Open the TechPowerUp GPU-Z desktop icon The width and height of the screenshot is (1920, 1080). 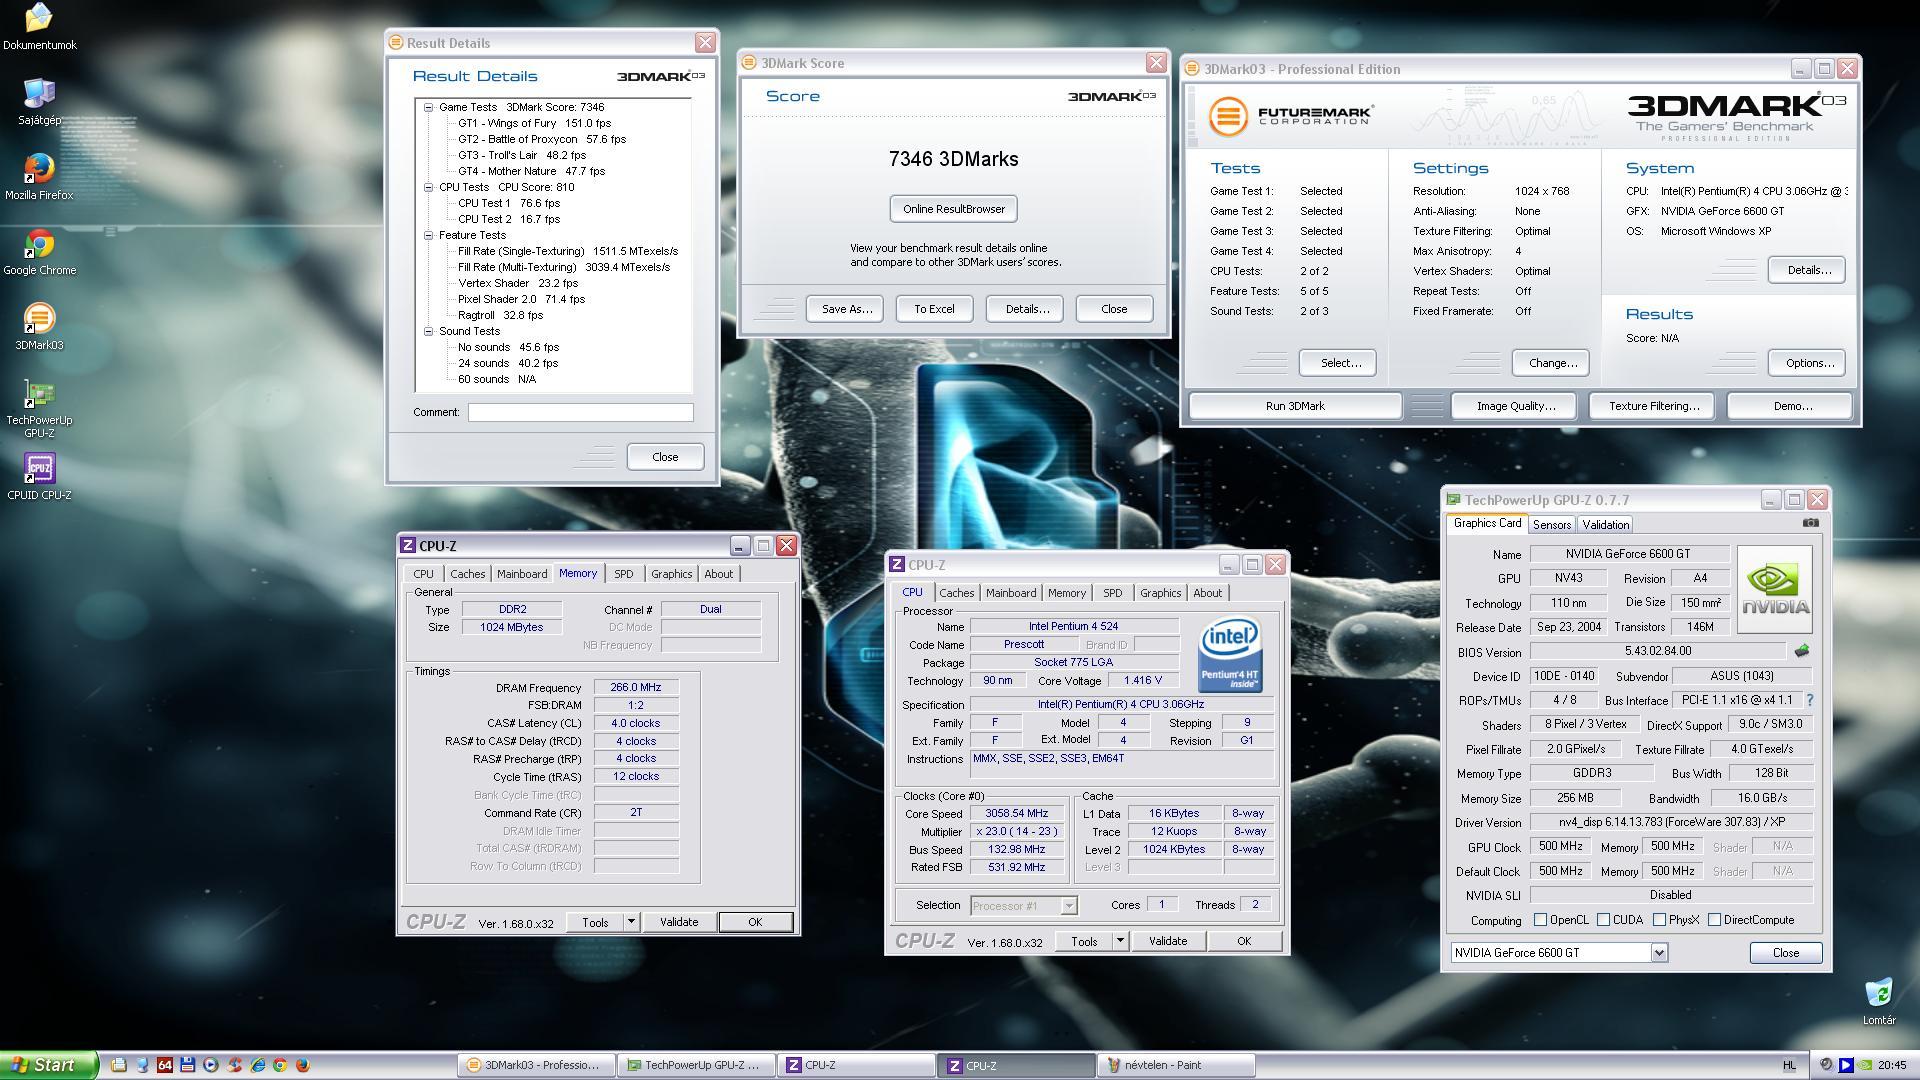coord(39,396)
